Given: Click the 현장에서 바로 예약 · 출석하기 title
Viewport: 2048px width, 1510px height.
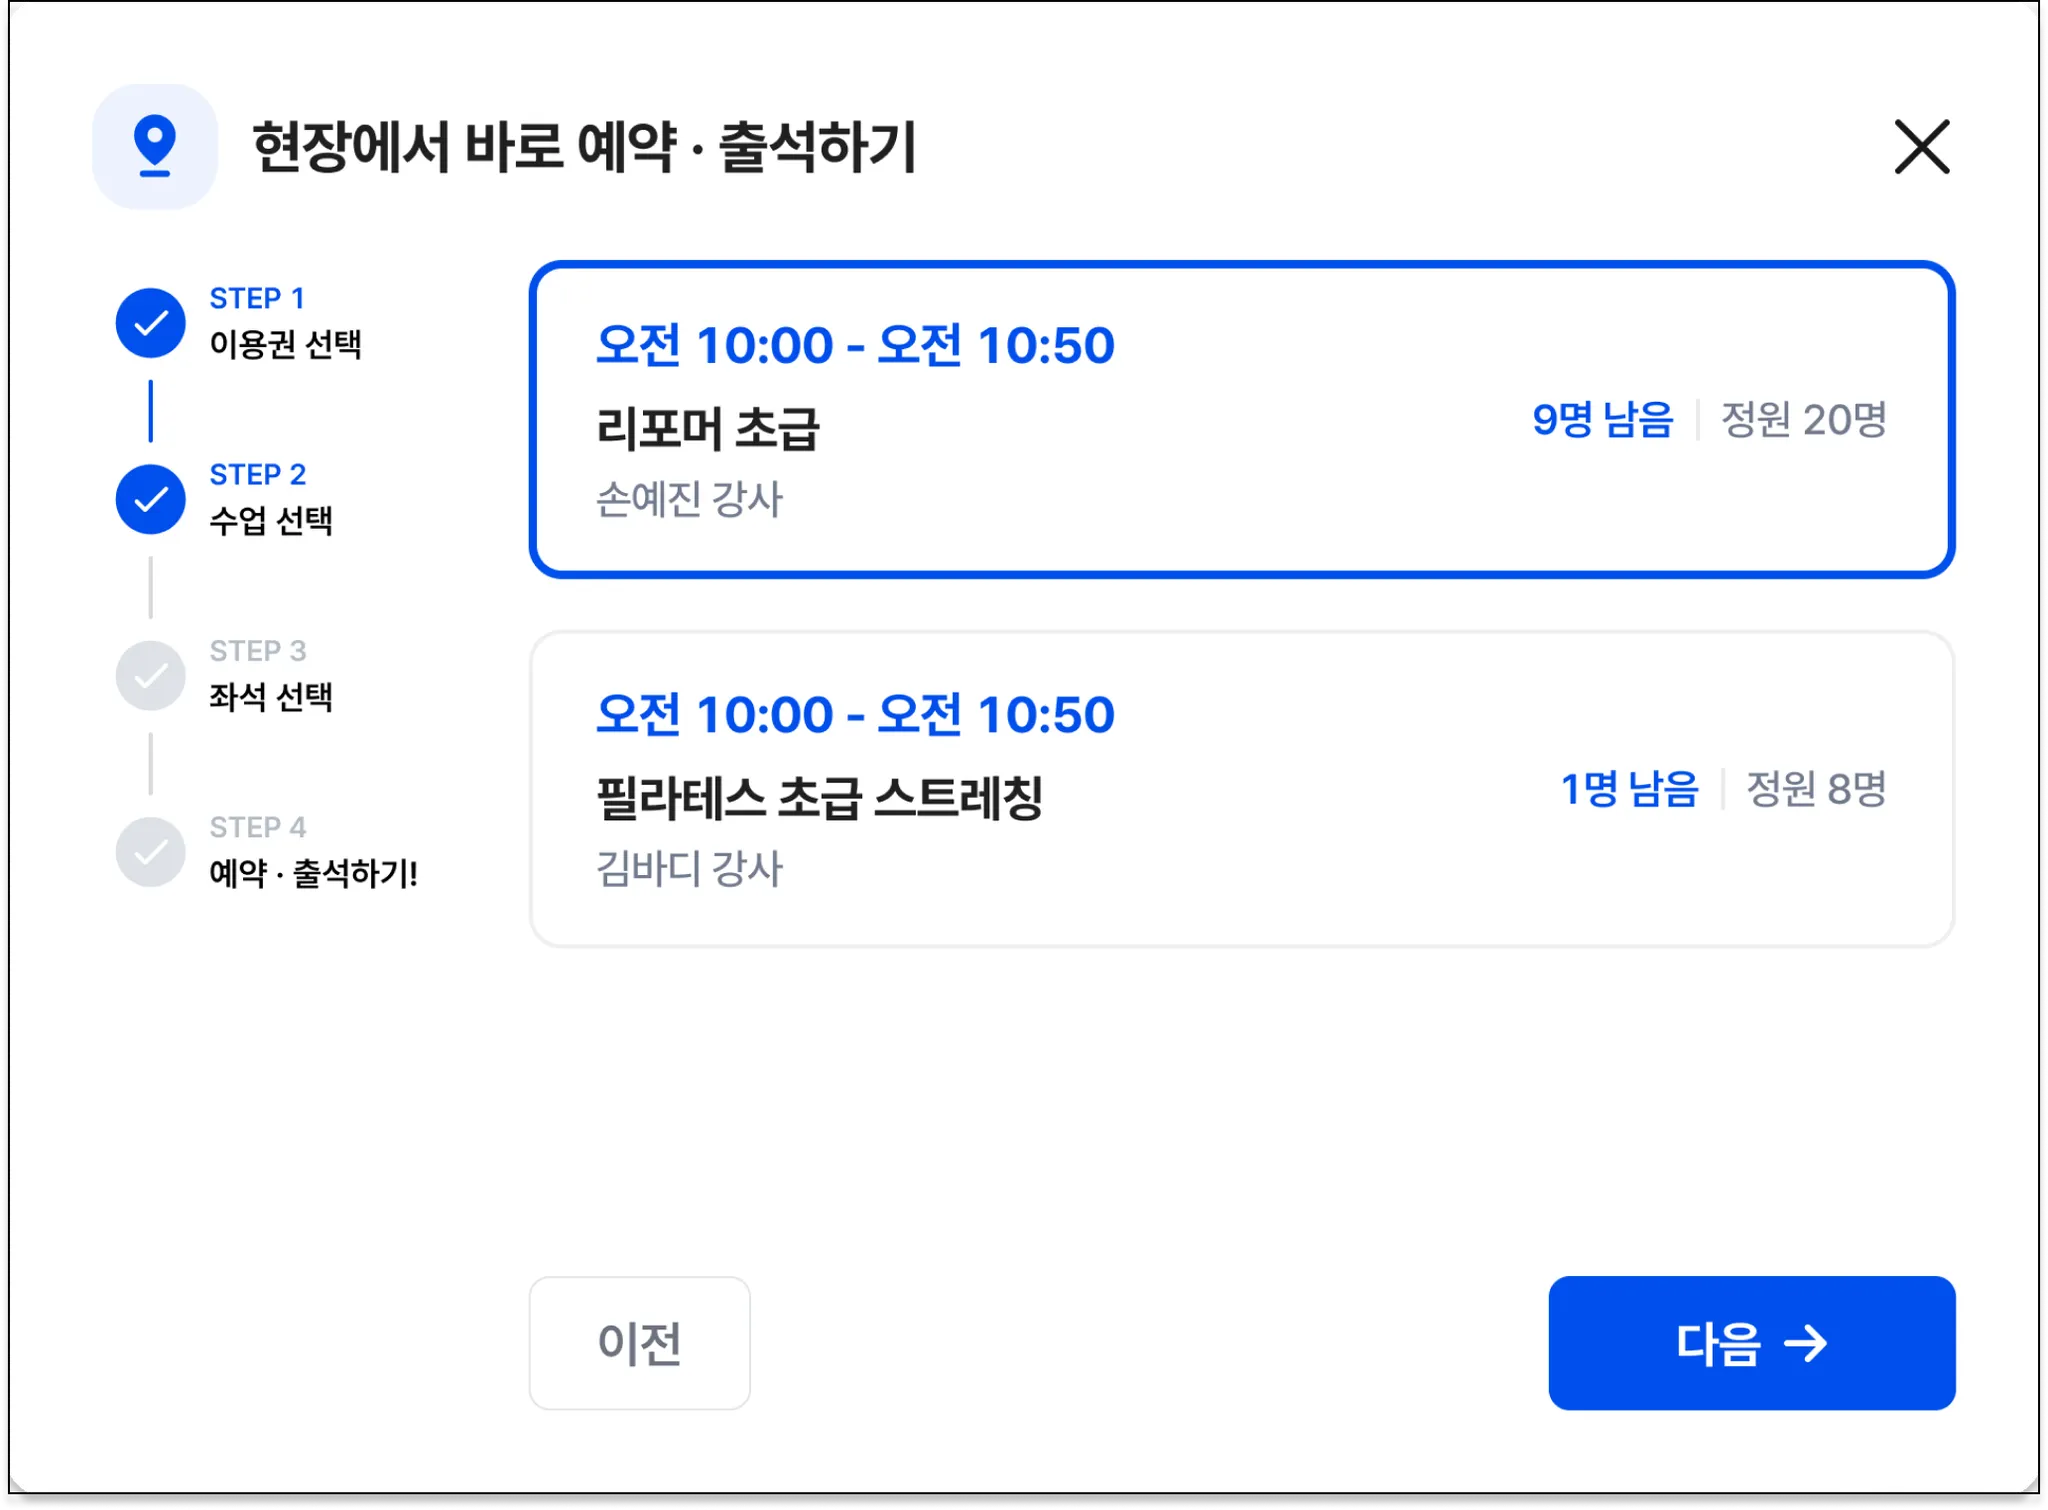Looking at the screenshot, I should pos(584,147).
